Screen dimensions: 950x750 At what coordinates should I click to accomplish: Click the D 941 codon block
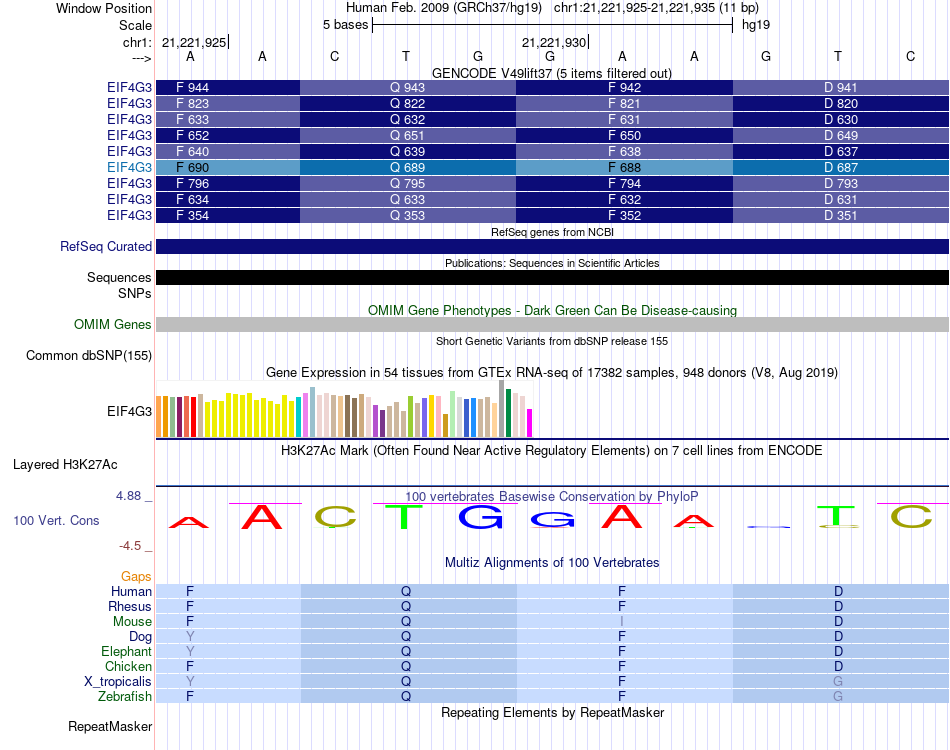tap(841, 87)
